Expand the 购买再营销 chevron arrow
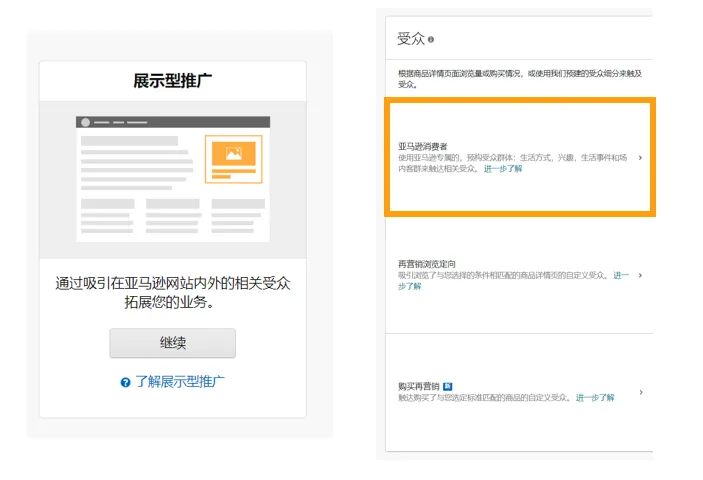Image resolution: width=703 pixels, height=480 pixels. coord(641,392)
